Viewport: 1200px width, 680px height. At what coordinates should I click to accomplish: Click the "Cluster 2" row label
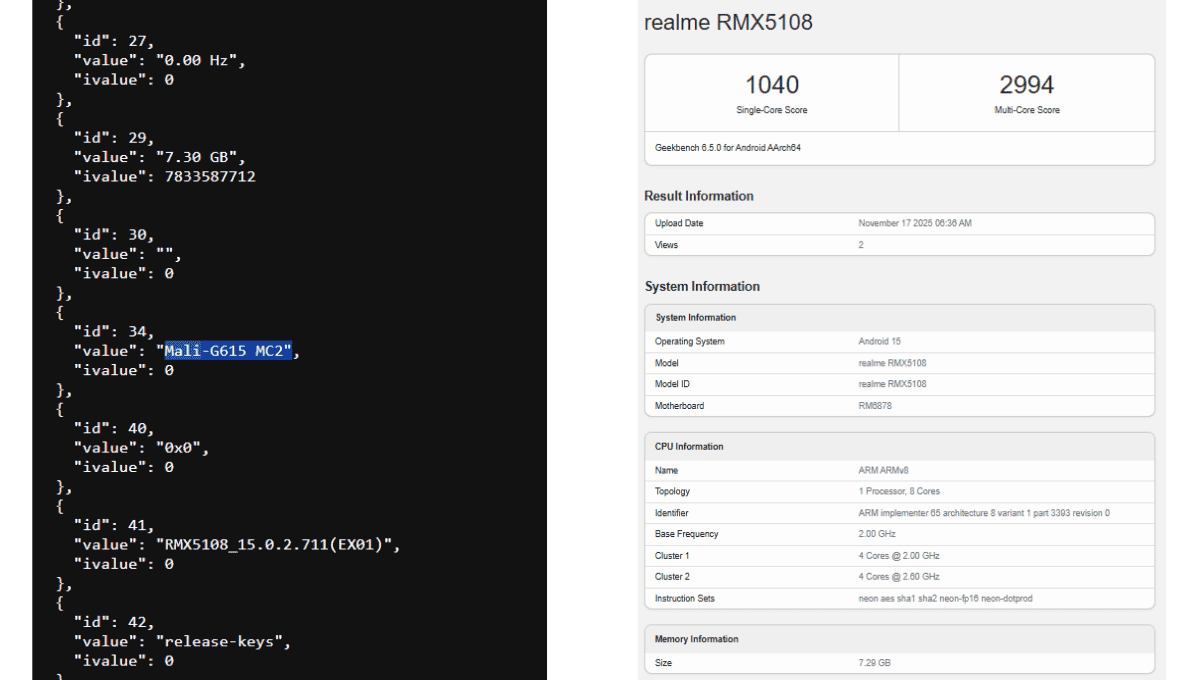[672, 577]
